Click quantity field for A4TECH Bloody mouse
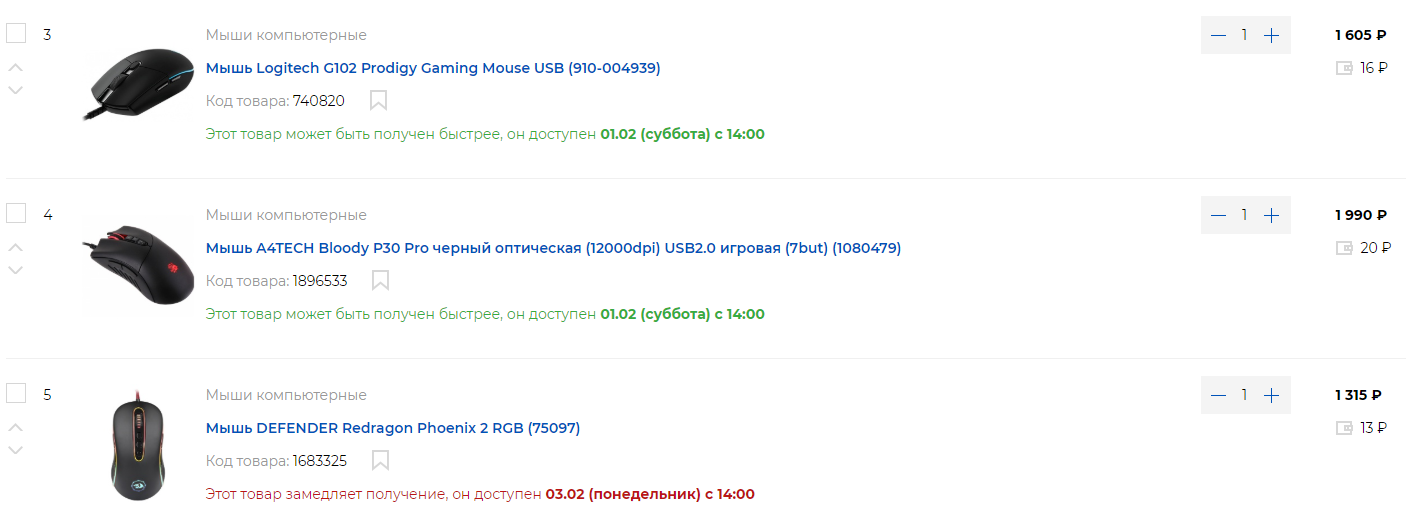 (x=1245, y=215)
